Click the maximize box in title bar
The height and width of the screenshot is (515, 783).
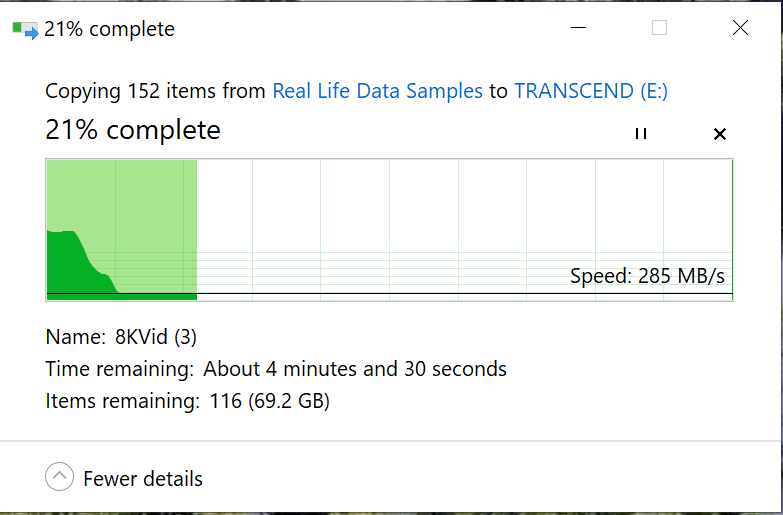point(659,28)
